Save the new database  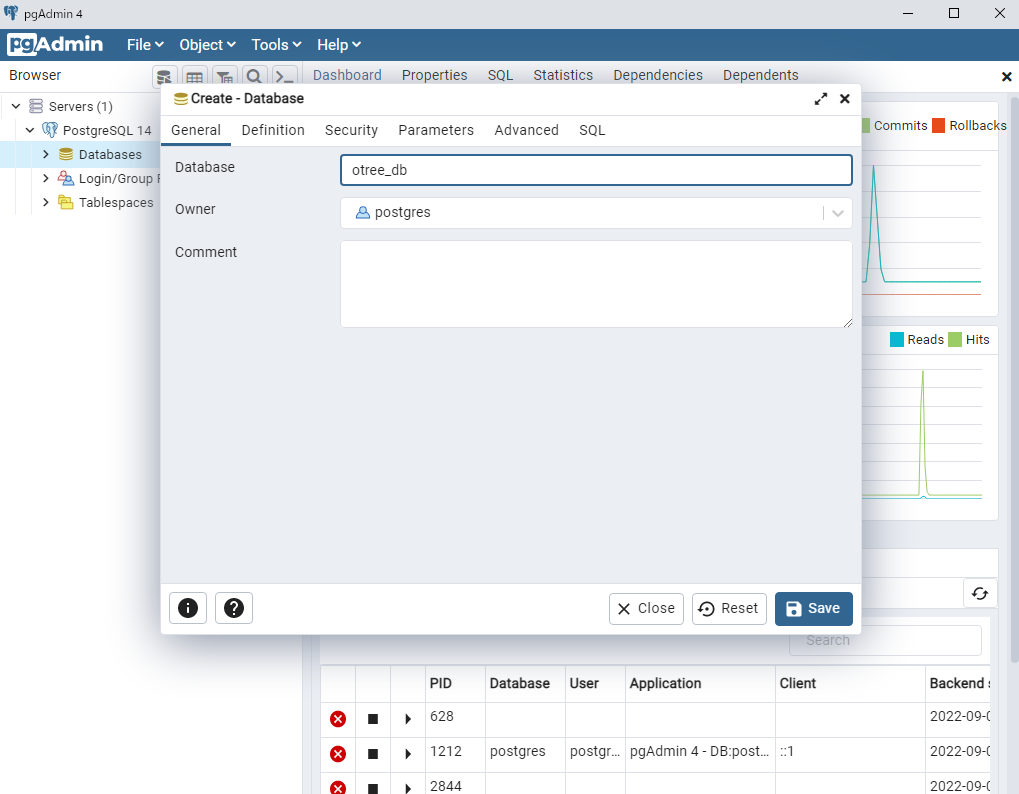click(x=814, y=609)
